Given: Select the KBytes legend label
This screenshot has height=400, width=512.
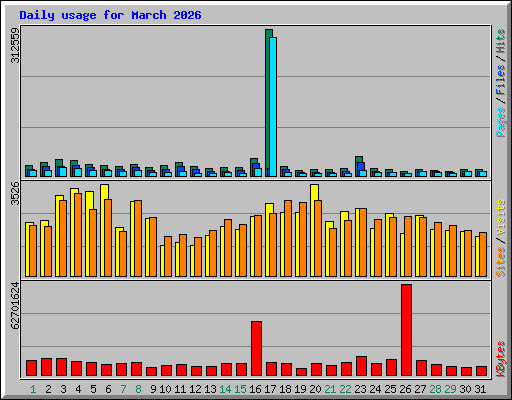Looking at the screenshot, I should click(501, 359).
